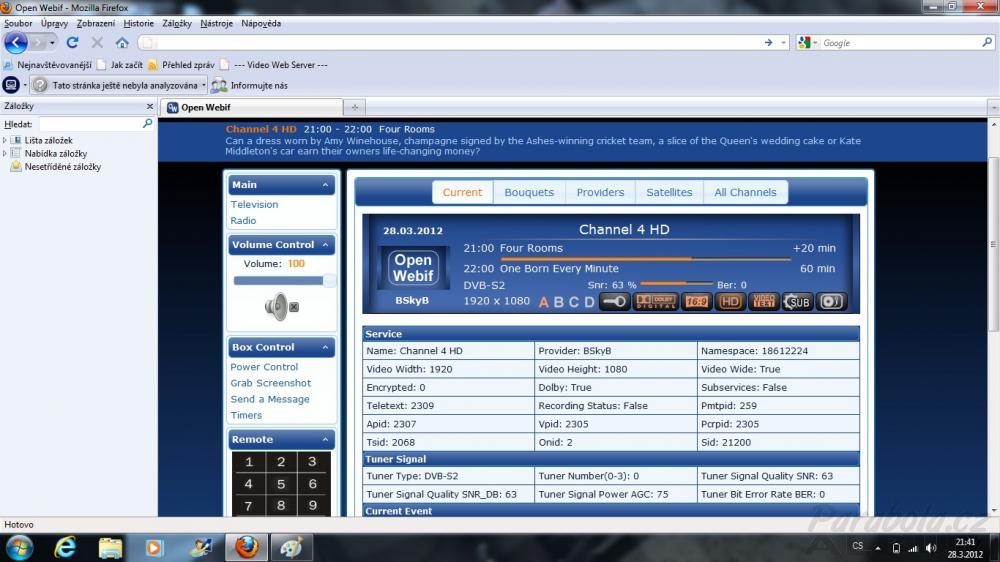Image resolution: width=1000 pixels, height=562 pixels.
Task: Click the bookmarks sidebar search magnifier
Action: pyautogui.click(x=147, y=123)
